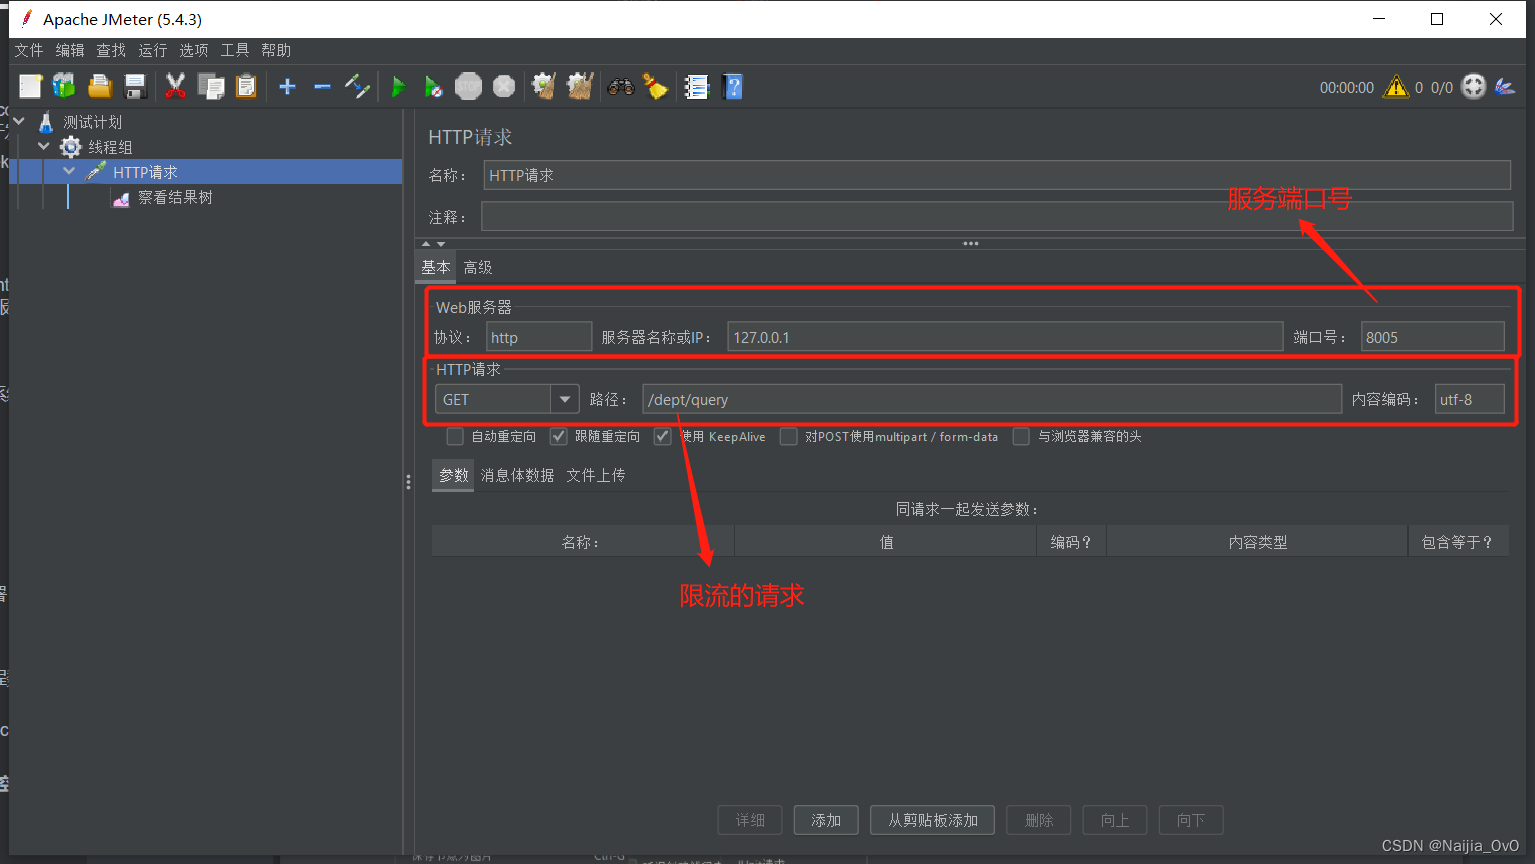Start the test with green play icon
This screenshot has height=864, width=1535.
tap(398, 87)
